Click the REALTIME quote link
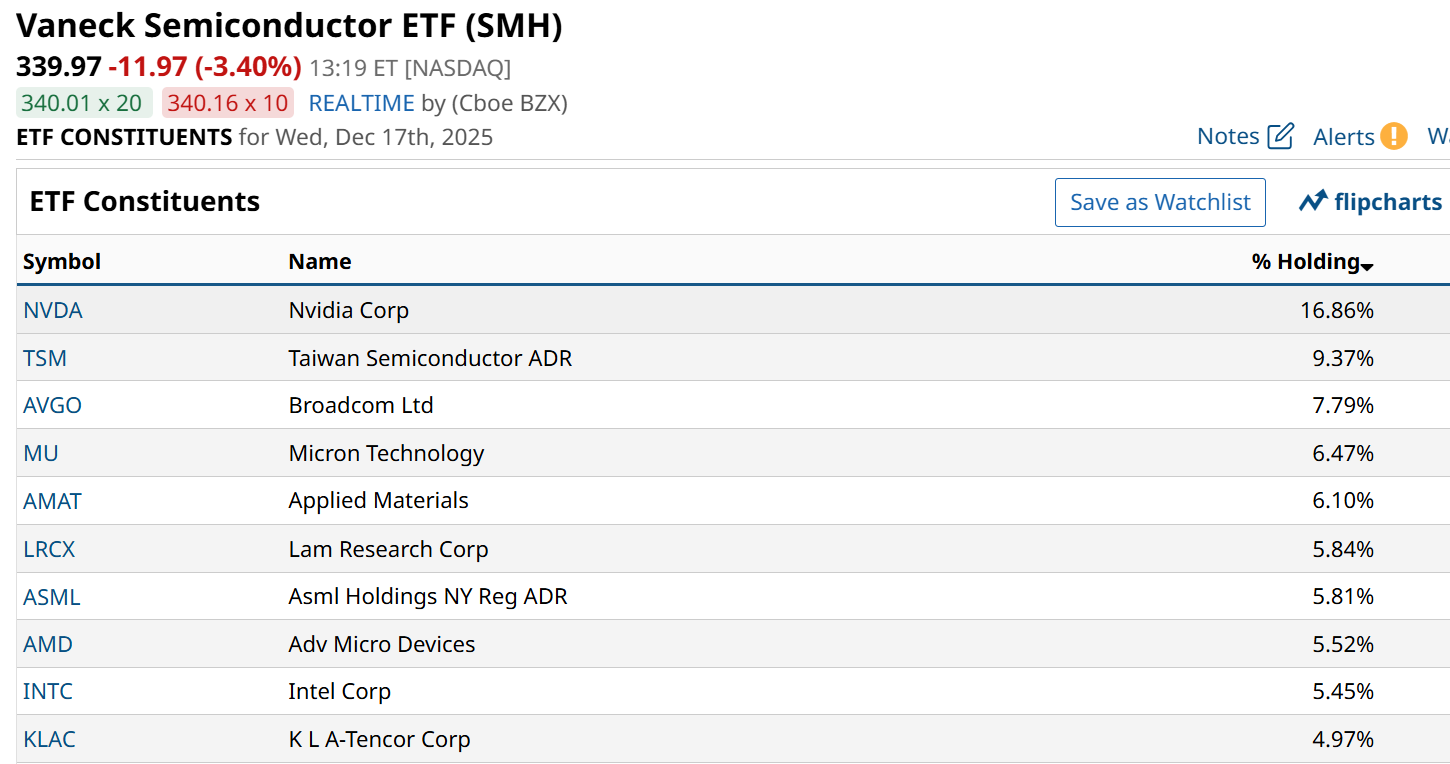Image resolution: width=1450 pixels, height=764 pixels. pos(361,103)
